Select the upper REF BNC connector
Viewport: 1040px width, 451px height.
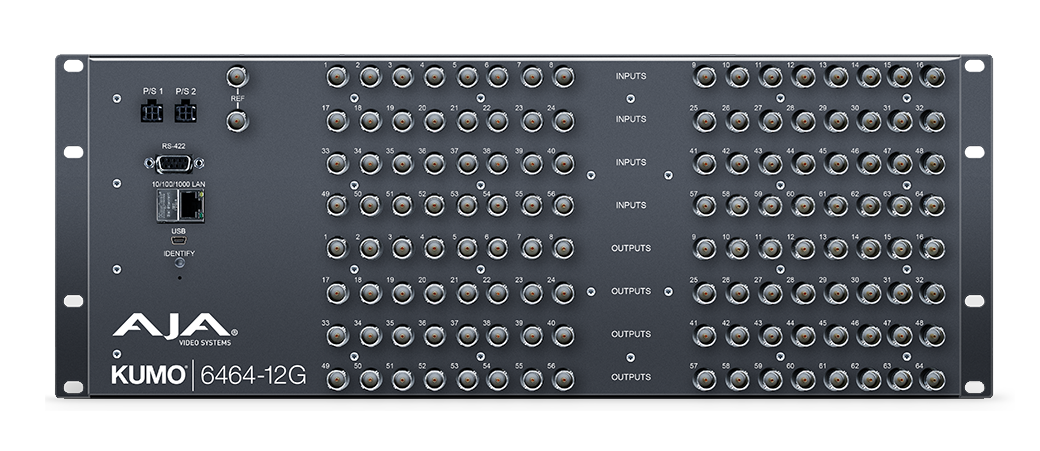(x=236, y=77)
